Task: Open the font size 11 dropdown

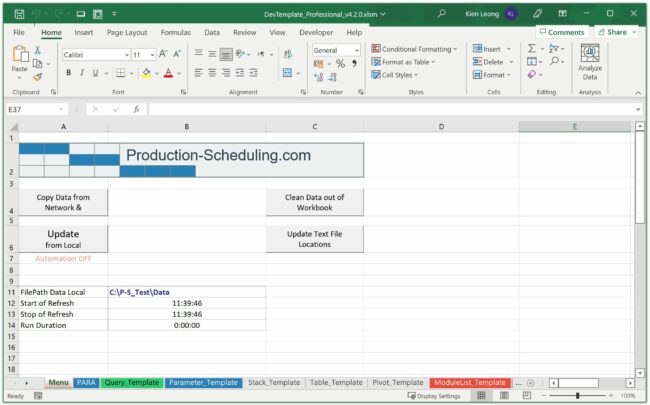Action: click(152, 55)
